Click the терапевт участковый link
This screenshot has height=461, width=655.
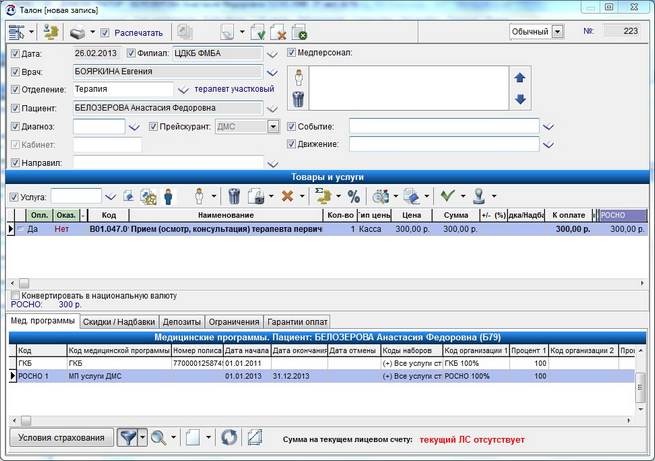(x=234, y=89)
